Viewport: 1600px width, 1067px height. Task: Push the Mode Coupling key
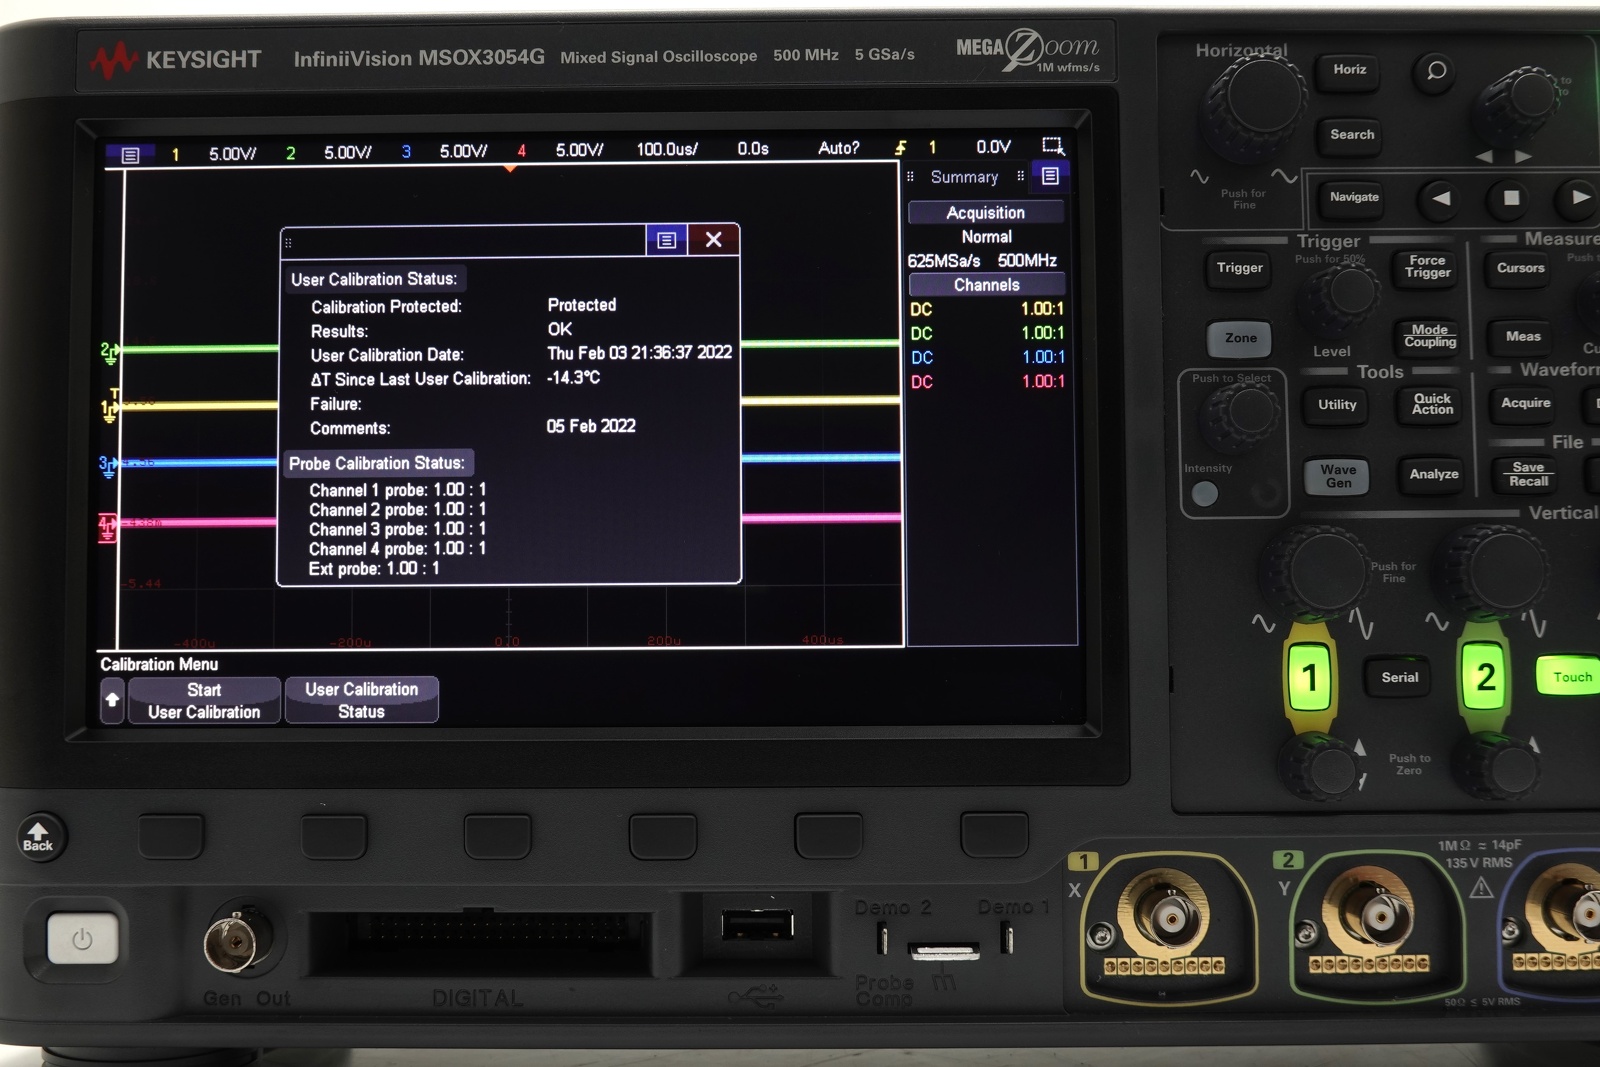pos(1430,336)
